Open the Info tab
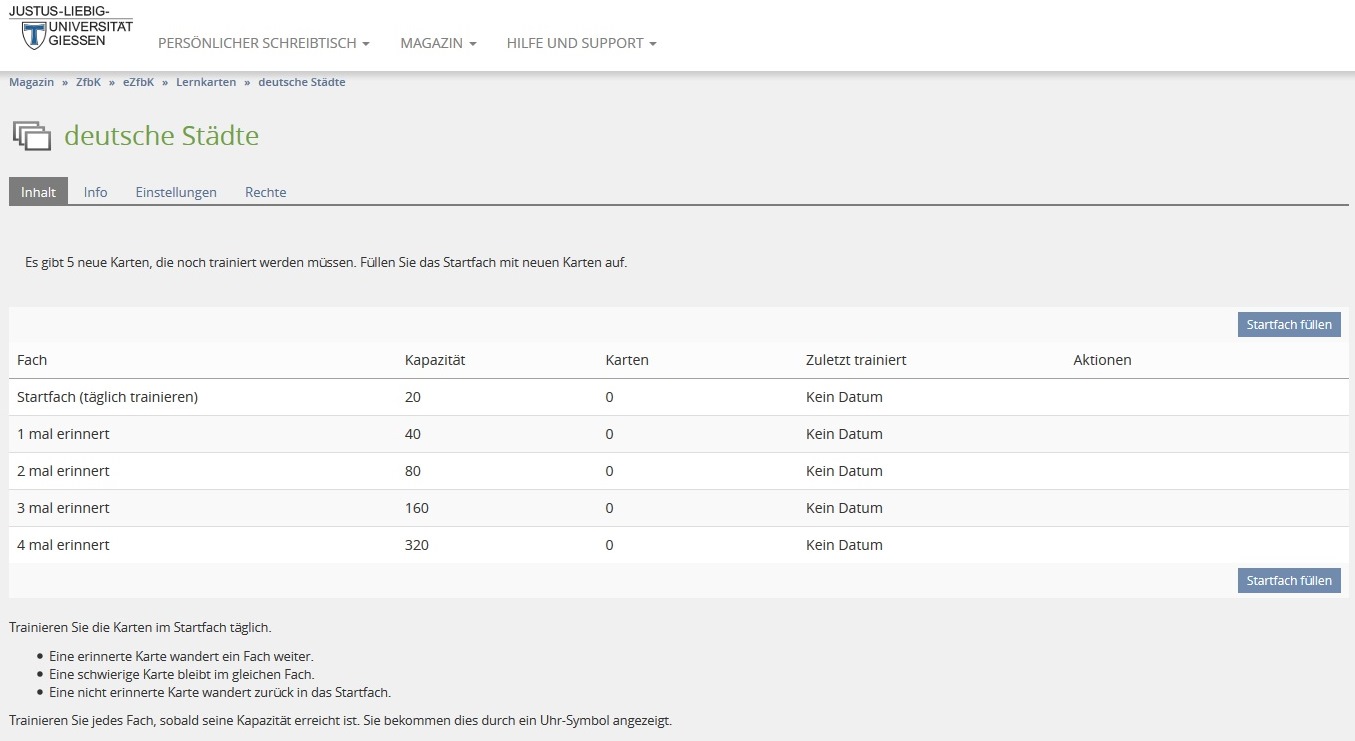The height and width of the screenshot is (741, 1355). click(96, 192)
